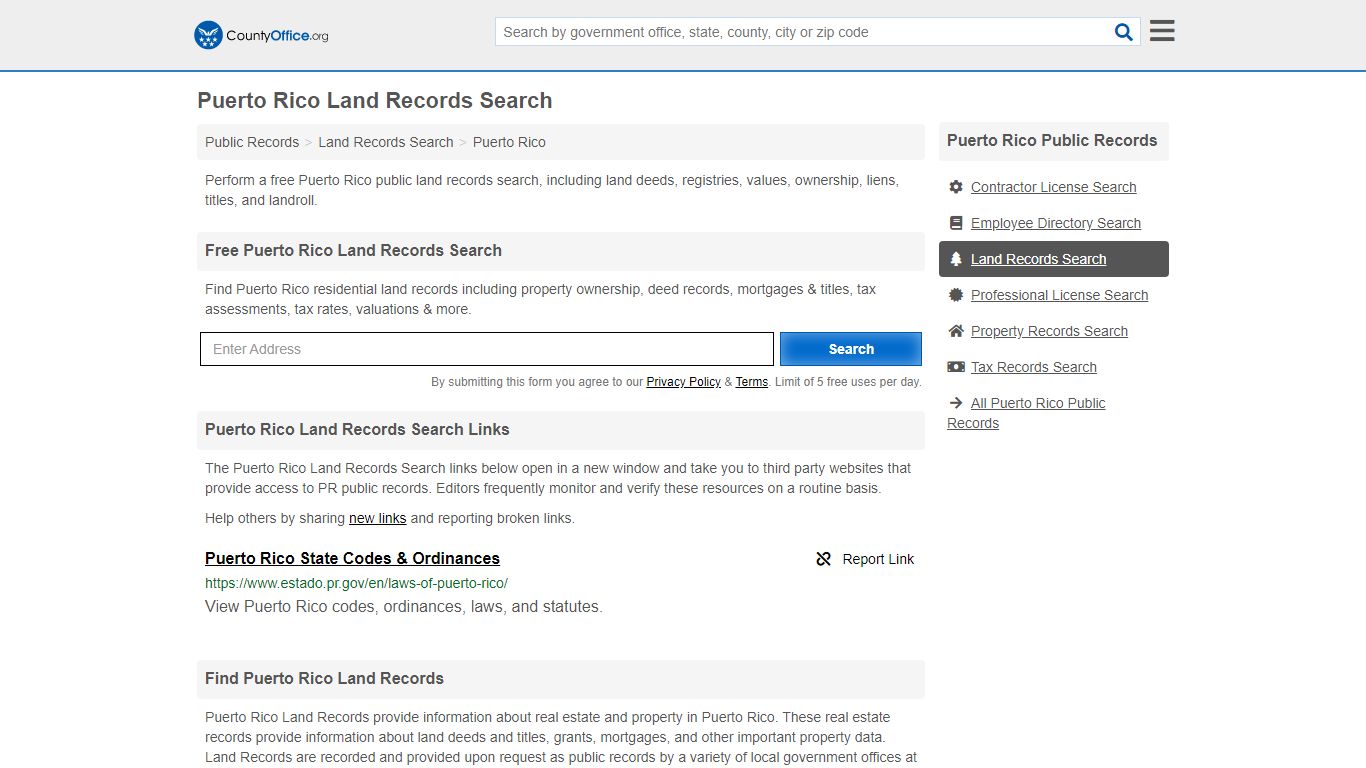Open the hamburger menu icon
This screenshot has width=1366, height=768.
point(1162,31)
